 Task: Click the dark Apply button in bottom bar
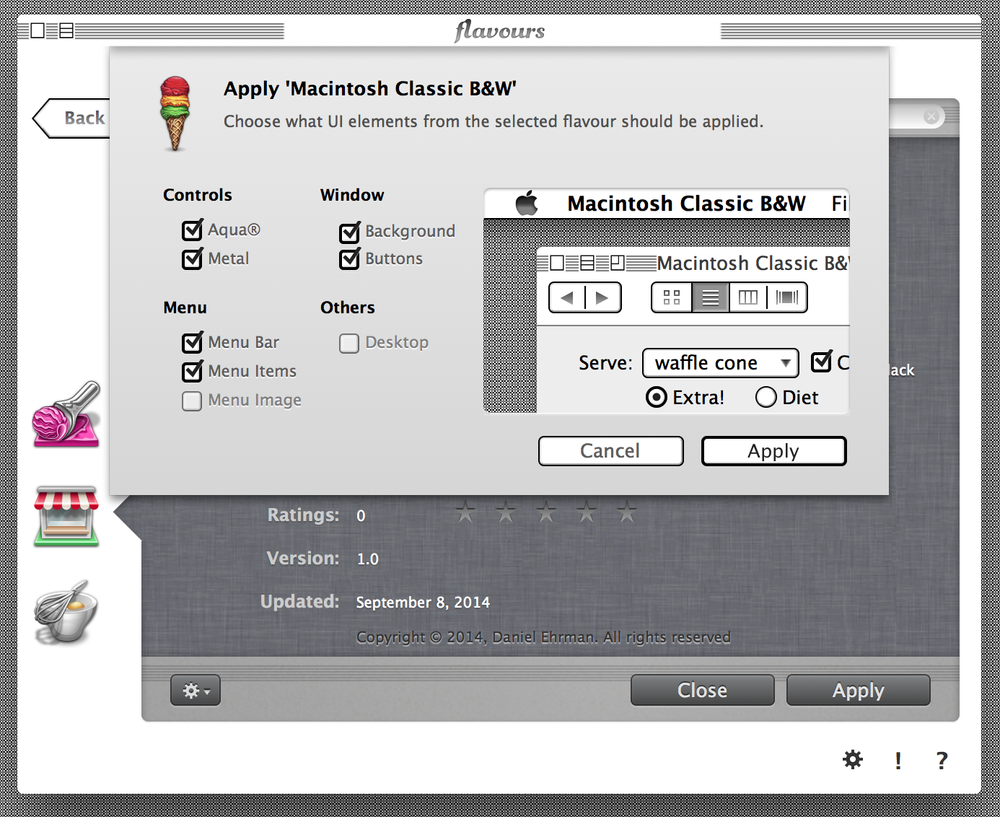[858, 690]
